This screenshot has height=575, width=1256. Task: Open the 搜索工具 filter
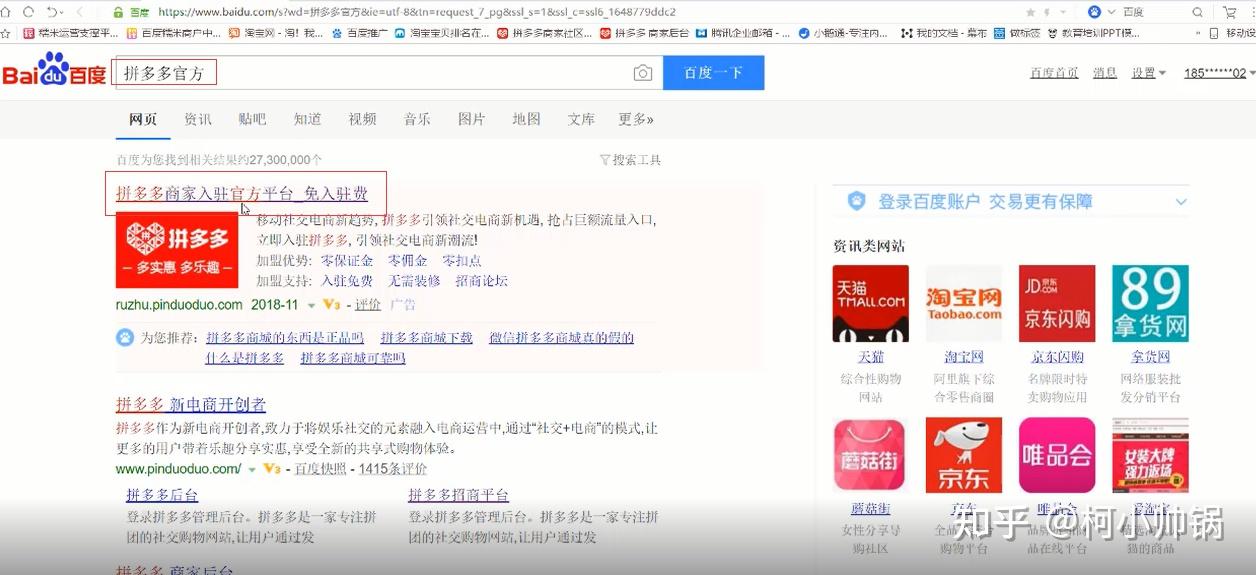coord(630,160)
